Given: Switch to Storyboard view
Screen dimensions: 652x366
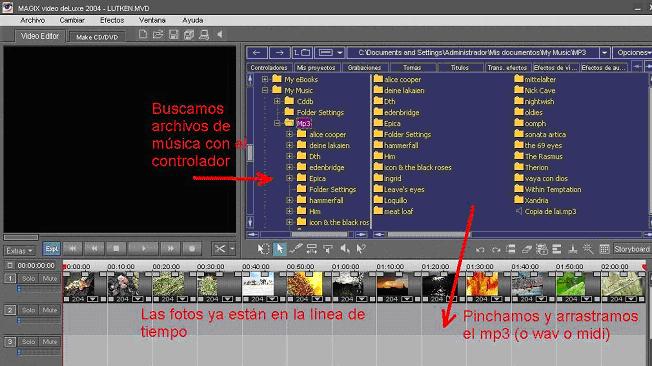Looking at the screenshot, I should pyautogui.click(x=632, y=249).
